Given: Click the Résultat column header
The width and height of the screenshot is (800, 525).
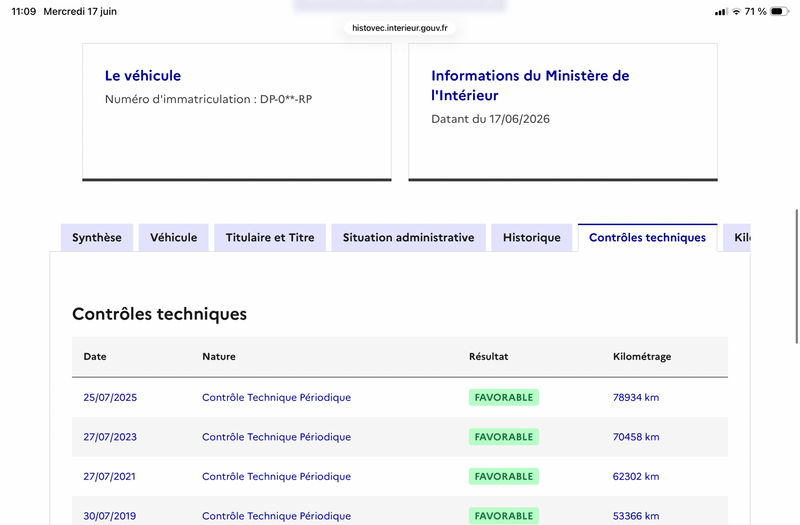Looking at the screenshot, I should pos(489,357).
